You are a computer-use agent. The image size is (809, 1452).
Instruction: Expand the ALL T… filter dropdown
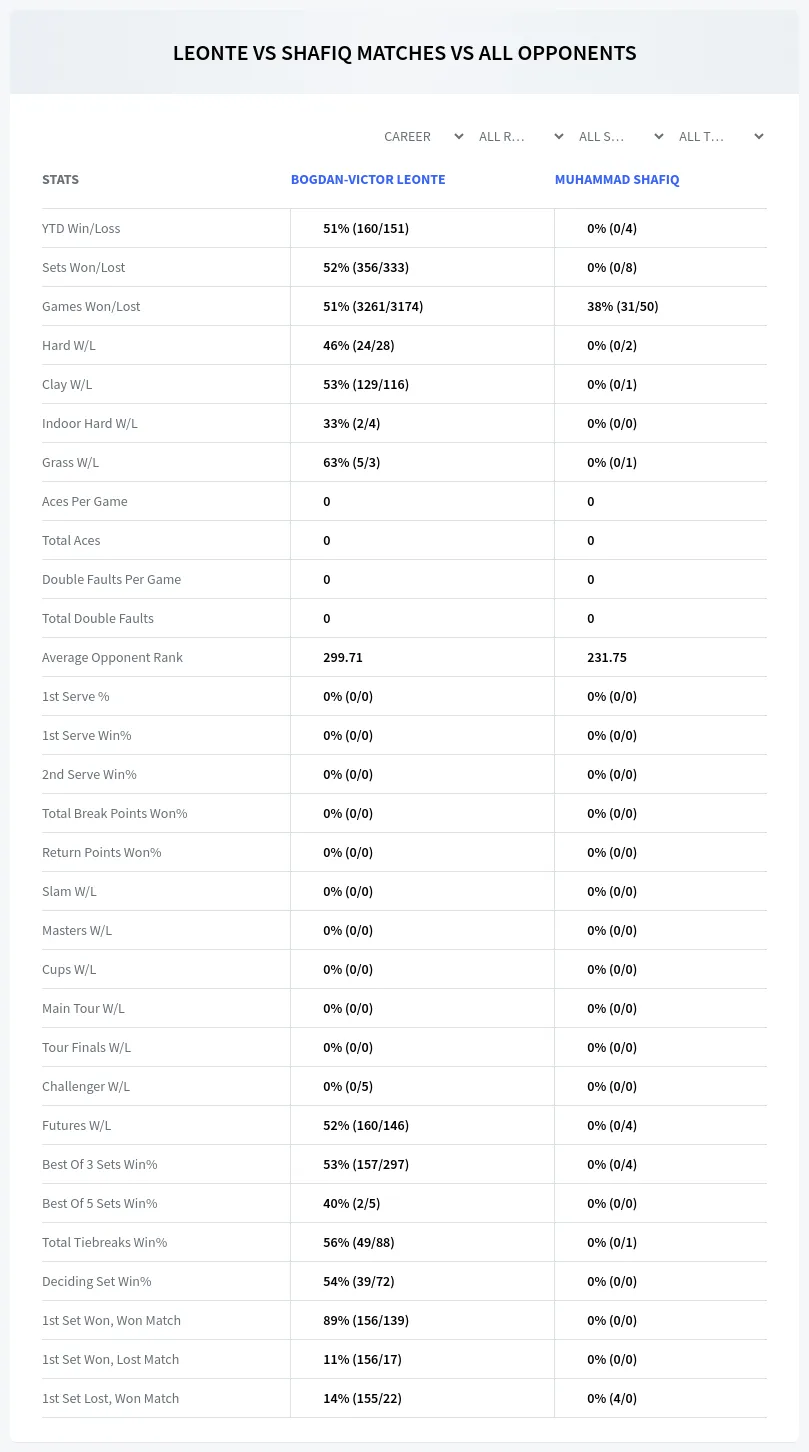click(x=719, y=136)
